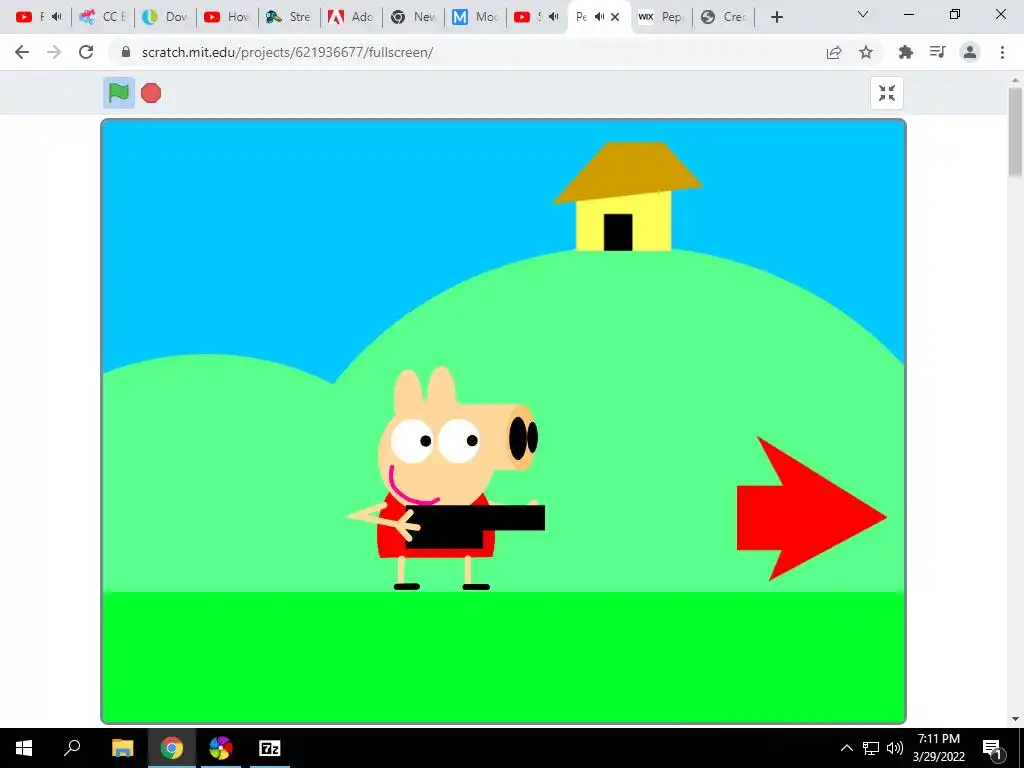The image size is (1024, 768).
Task: Mute audio on the active Scratch tab
Action: (600, 17)
